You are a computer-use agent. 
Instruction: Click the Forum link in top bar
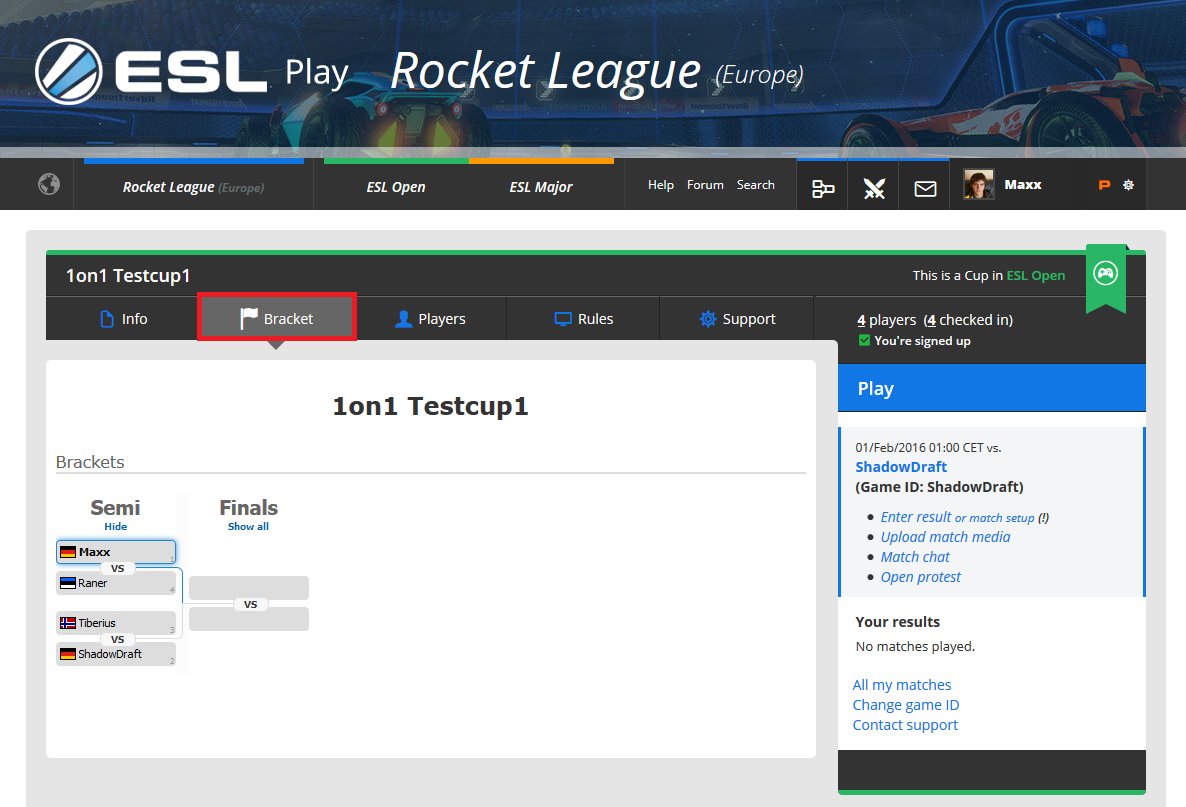(x=705, y=185)
